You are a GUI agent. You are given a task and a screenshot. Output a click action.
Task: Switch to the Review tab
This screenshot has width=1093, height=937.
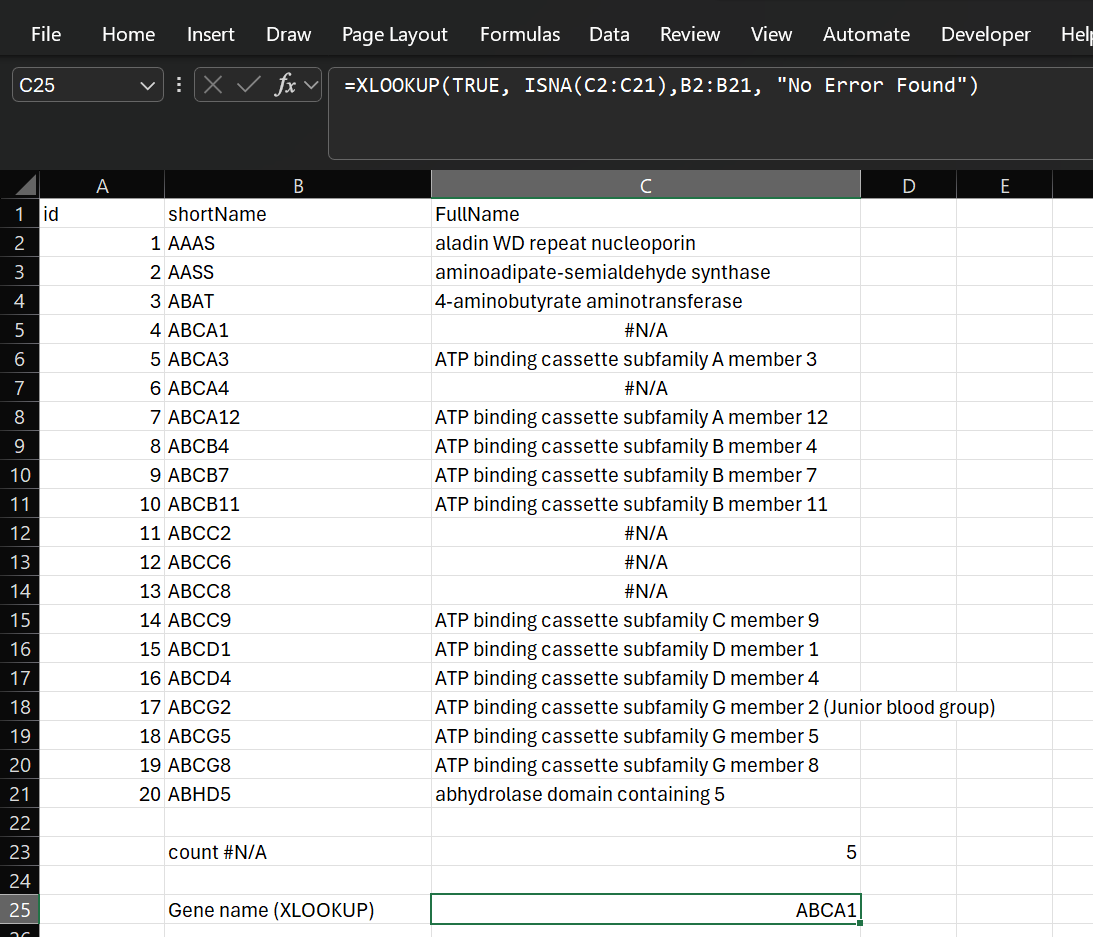690,33
